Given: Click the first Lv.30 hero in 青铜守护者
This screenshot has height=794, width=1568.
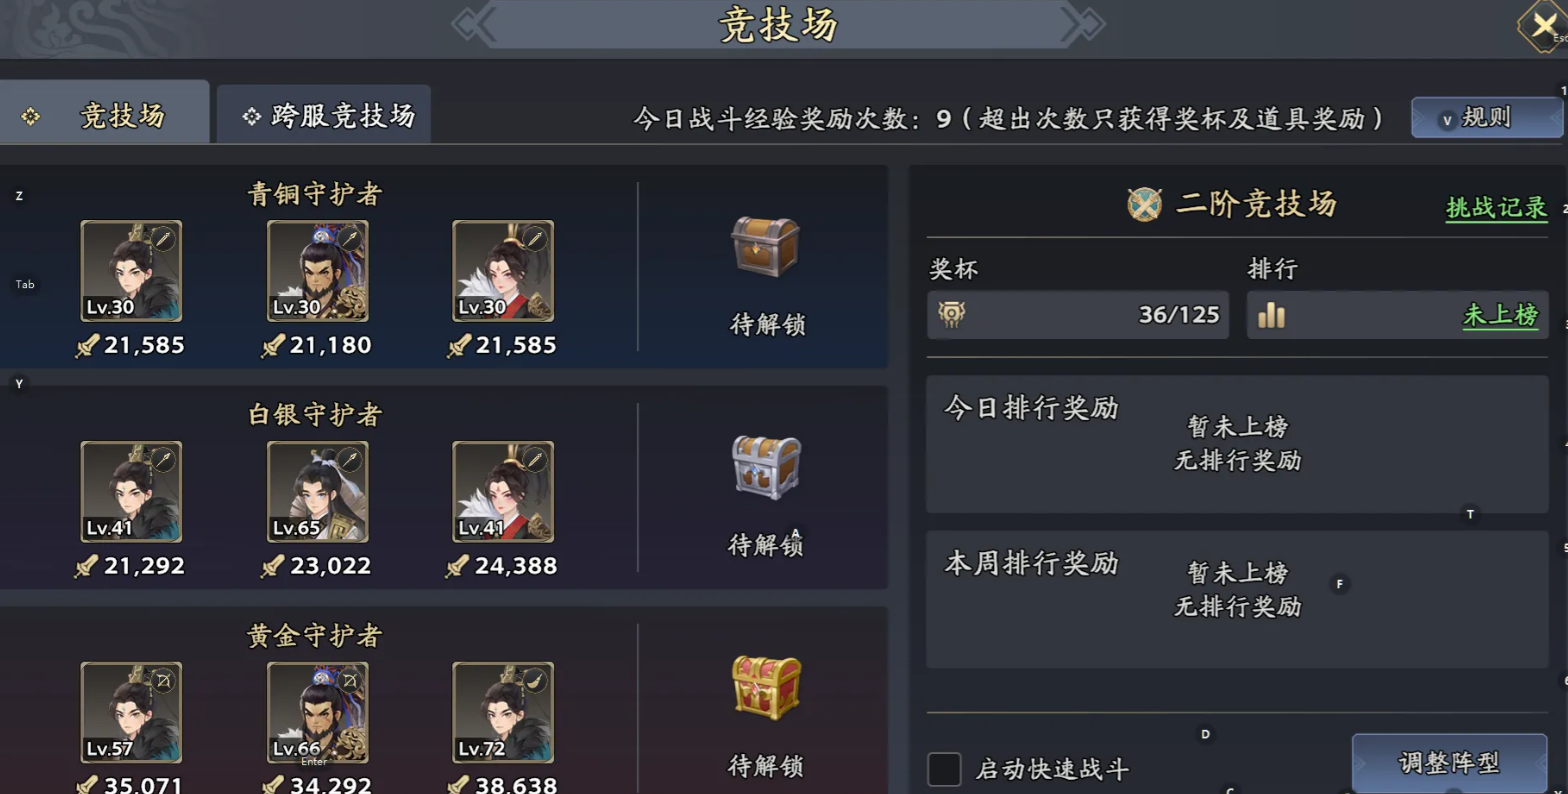Looking at the screenshot, I should coord(131,271).
